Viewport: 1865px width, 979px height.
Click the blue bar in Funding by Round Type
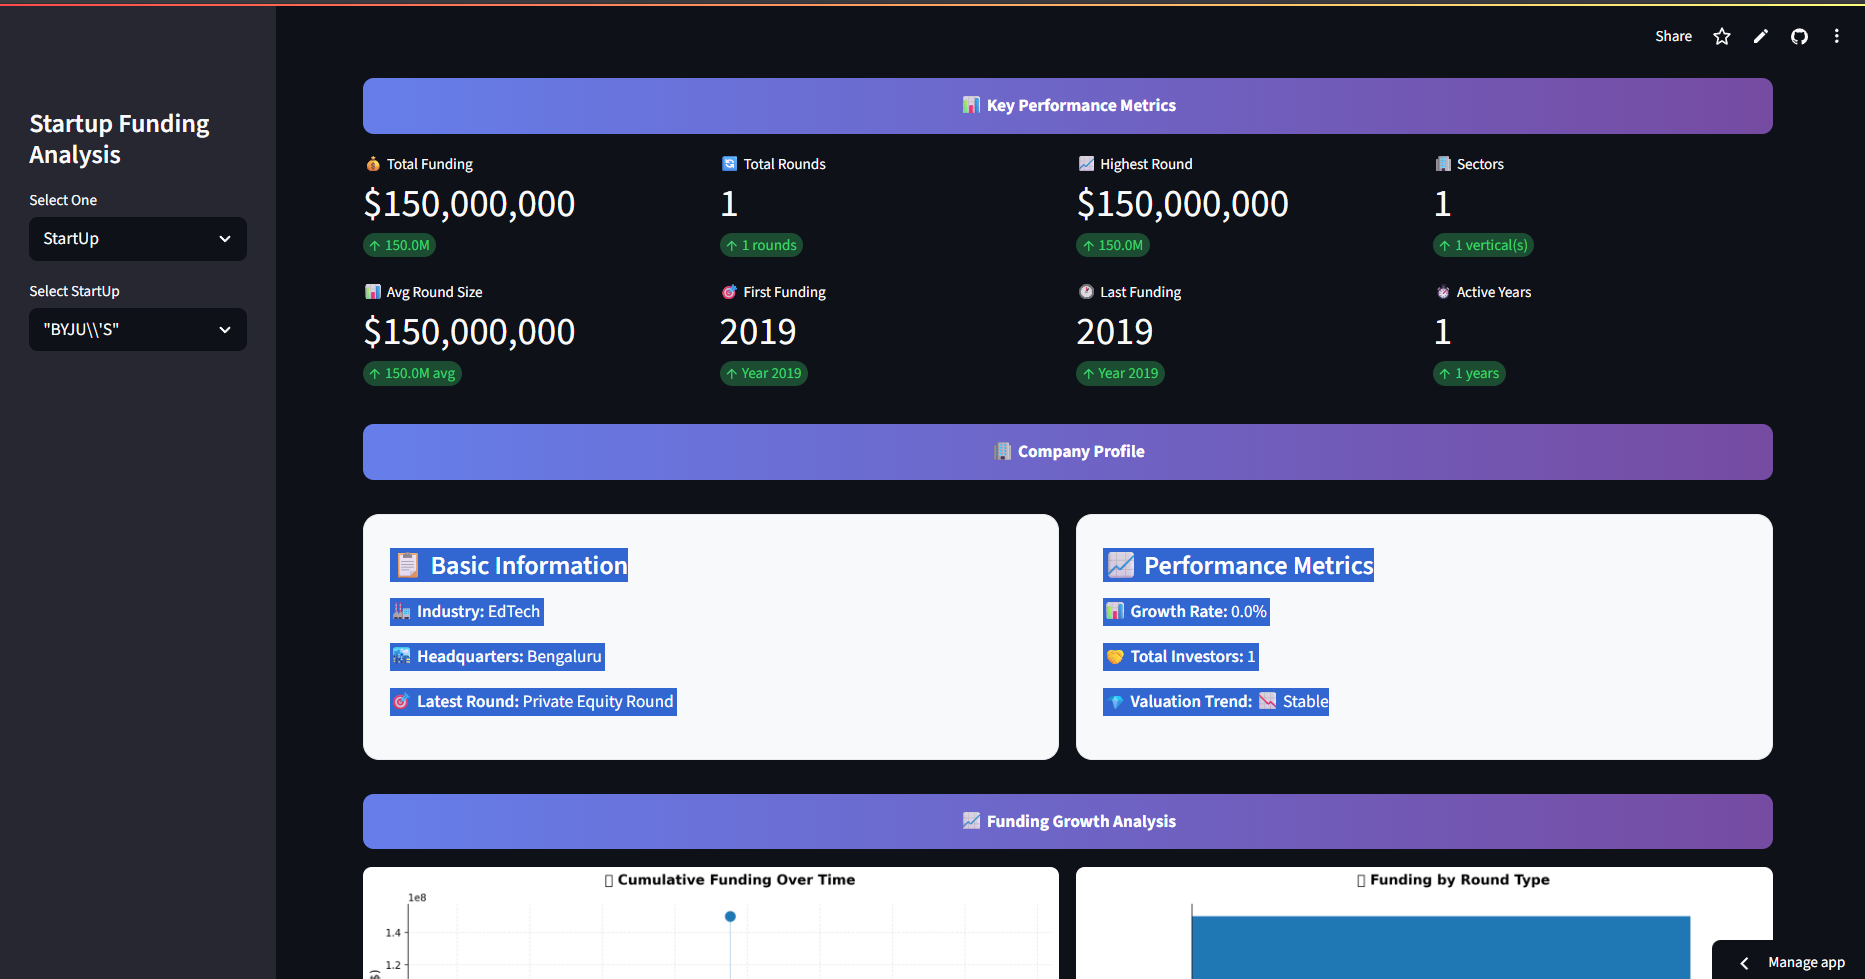click(x=1440, y=947)
